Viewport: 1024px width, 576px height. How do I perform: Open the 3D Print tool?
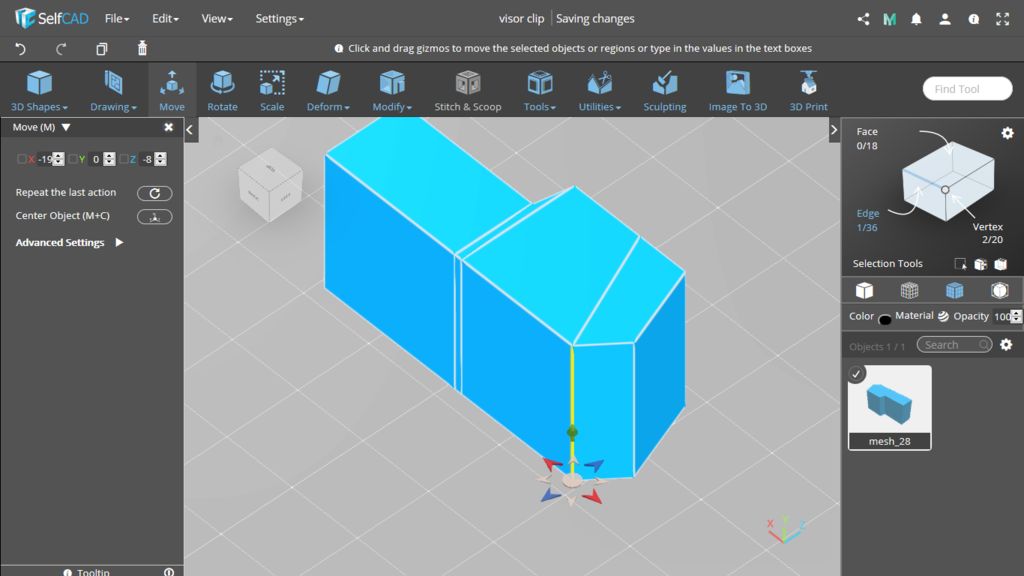click(x=808, y=90)
